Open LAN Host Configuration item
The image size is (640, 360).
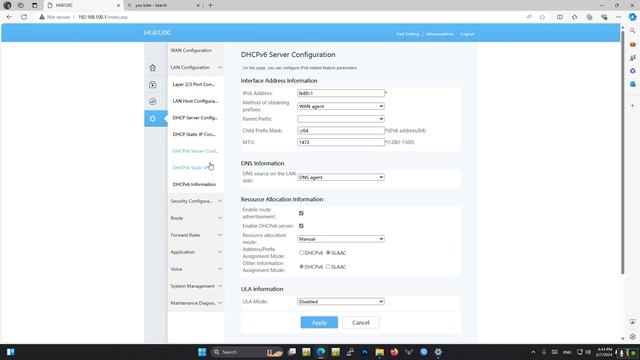click(195, 101)
